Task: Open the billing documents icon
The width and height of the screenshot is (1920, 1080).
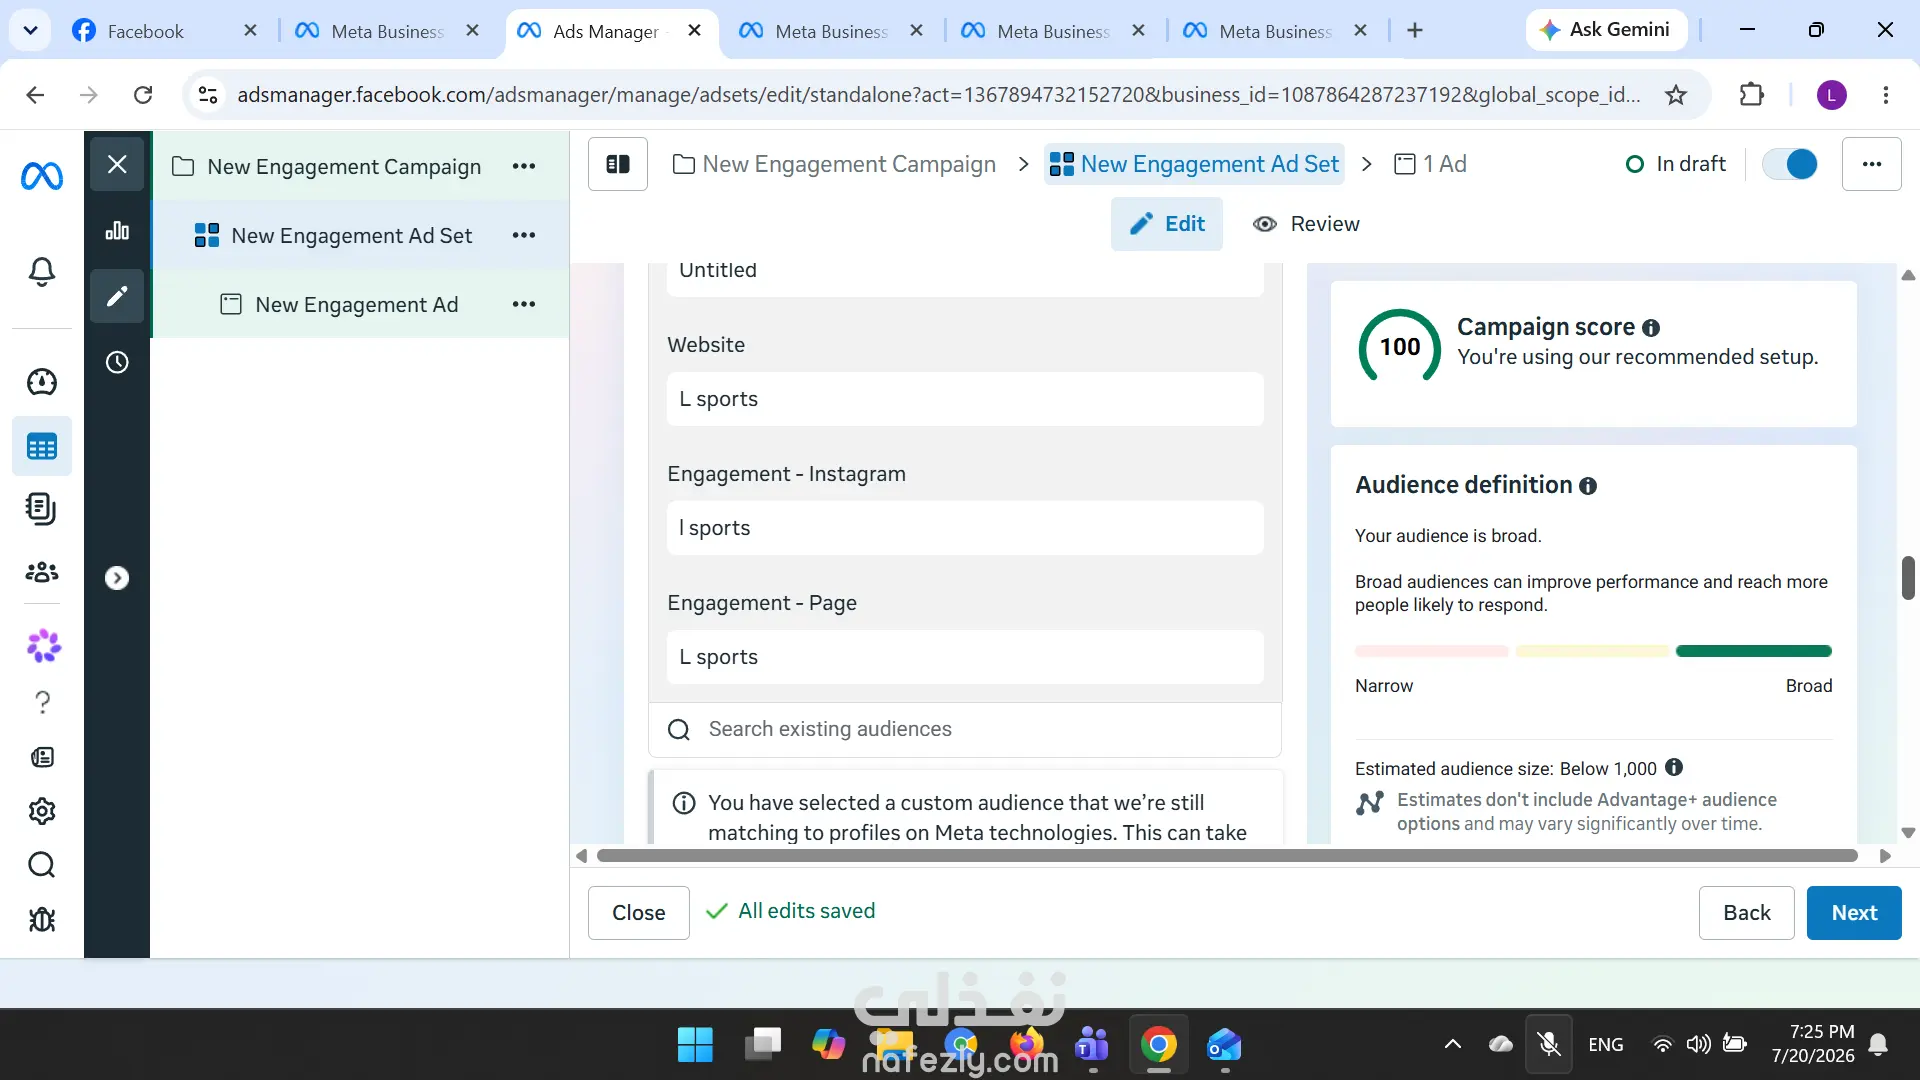Action: (x=42, y=509)
